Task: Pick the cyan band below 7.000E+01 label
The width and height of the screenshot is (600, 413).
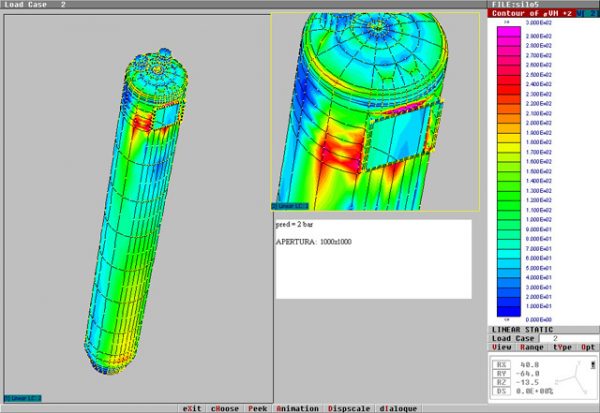Action: click(x=509, y=254)
